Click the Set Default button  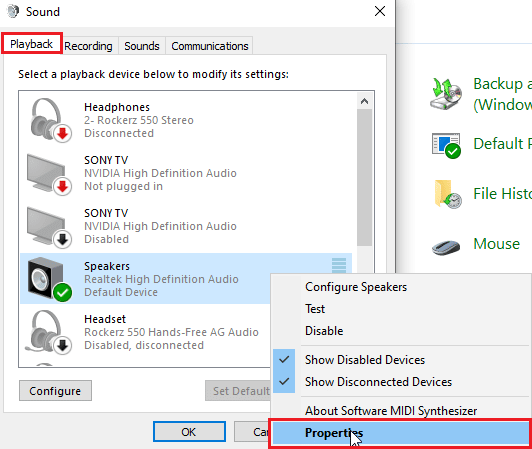pos(238,391)
